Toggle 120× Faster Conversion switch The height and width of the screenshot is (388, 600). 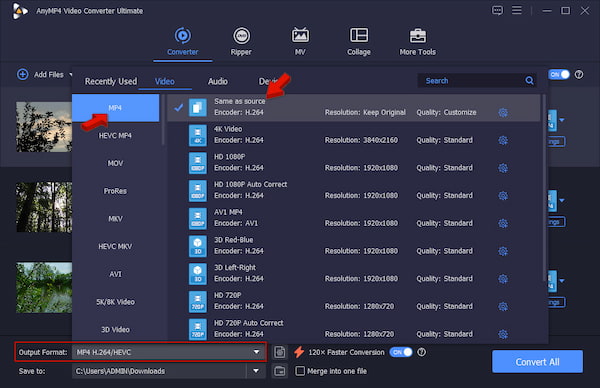(401, 352)
